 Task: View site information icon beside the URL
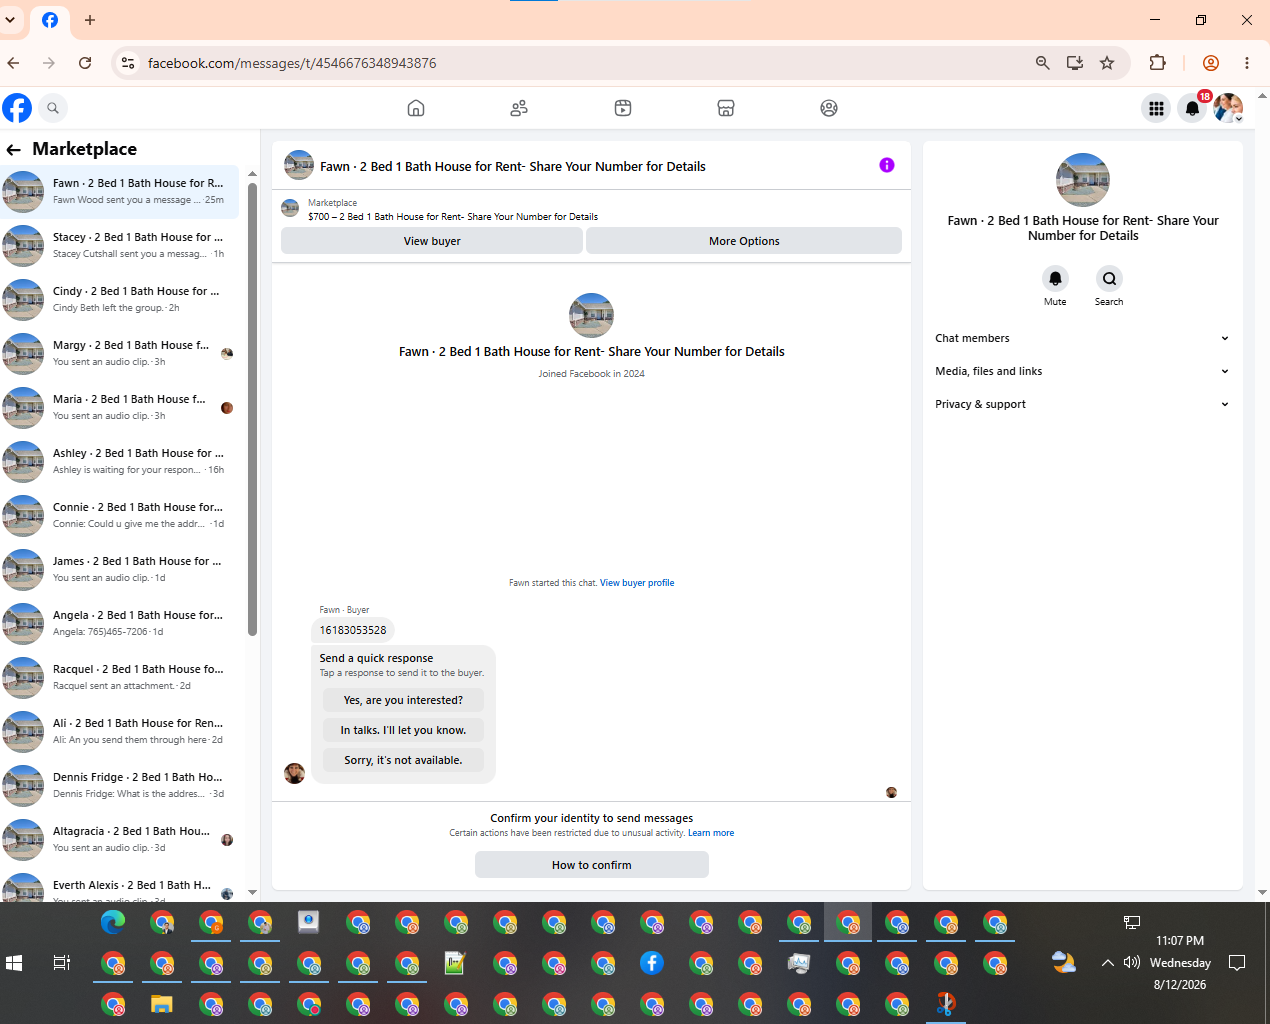coord(127,63)
